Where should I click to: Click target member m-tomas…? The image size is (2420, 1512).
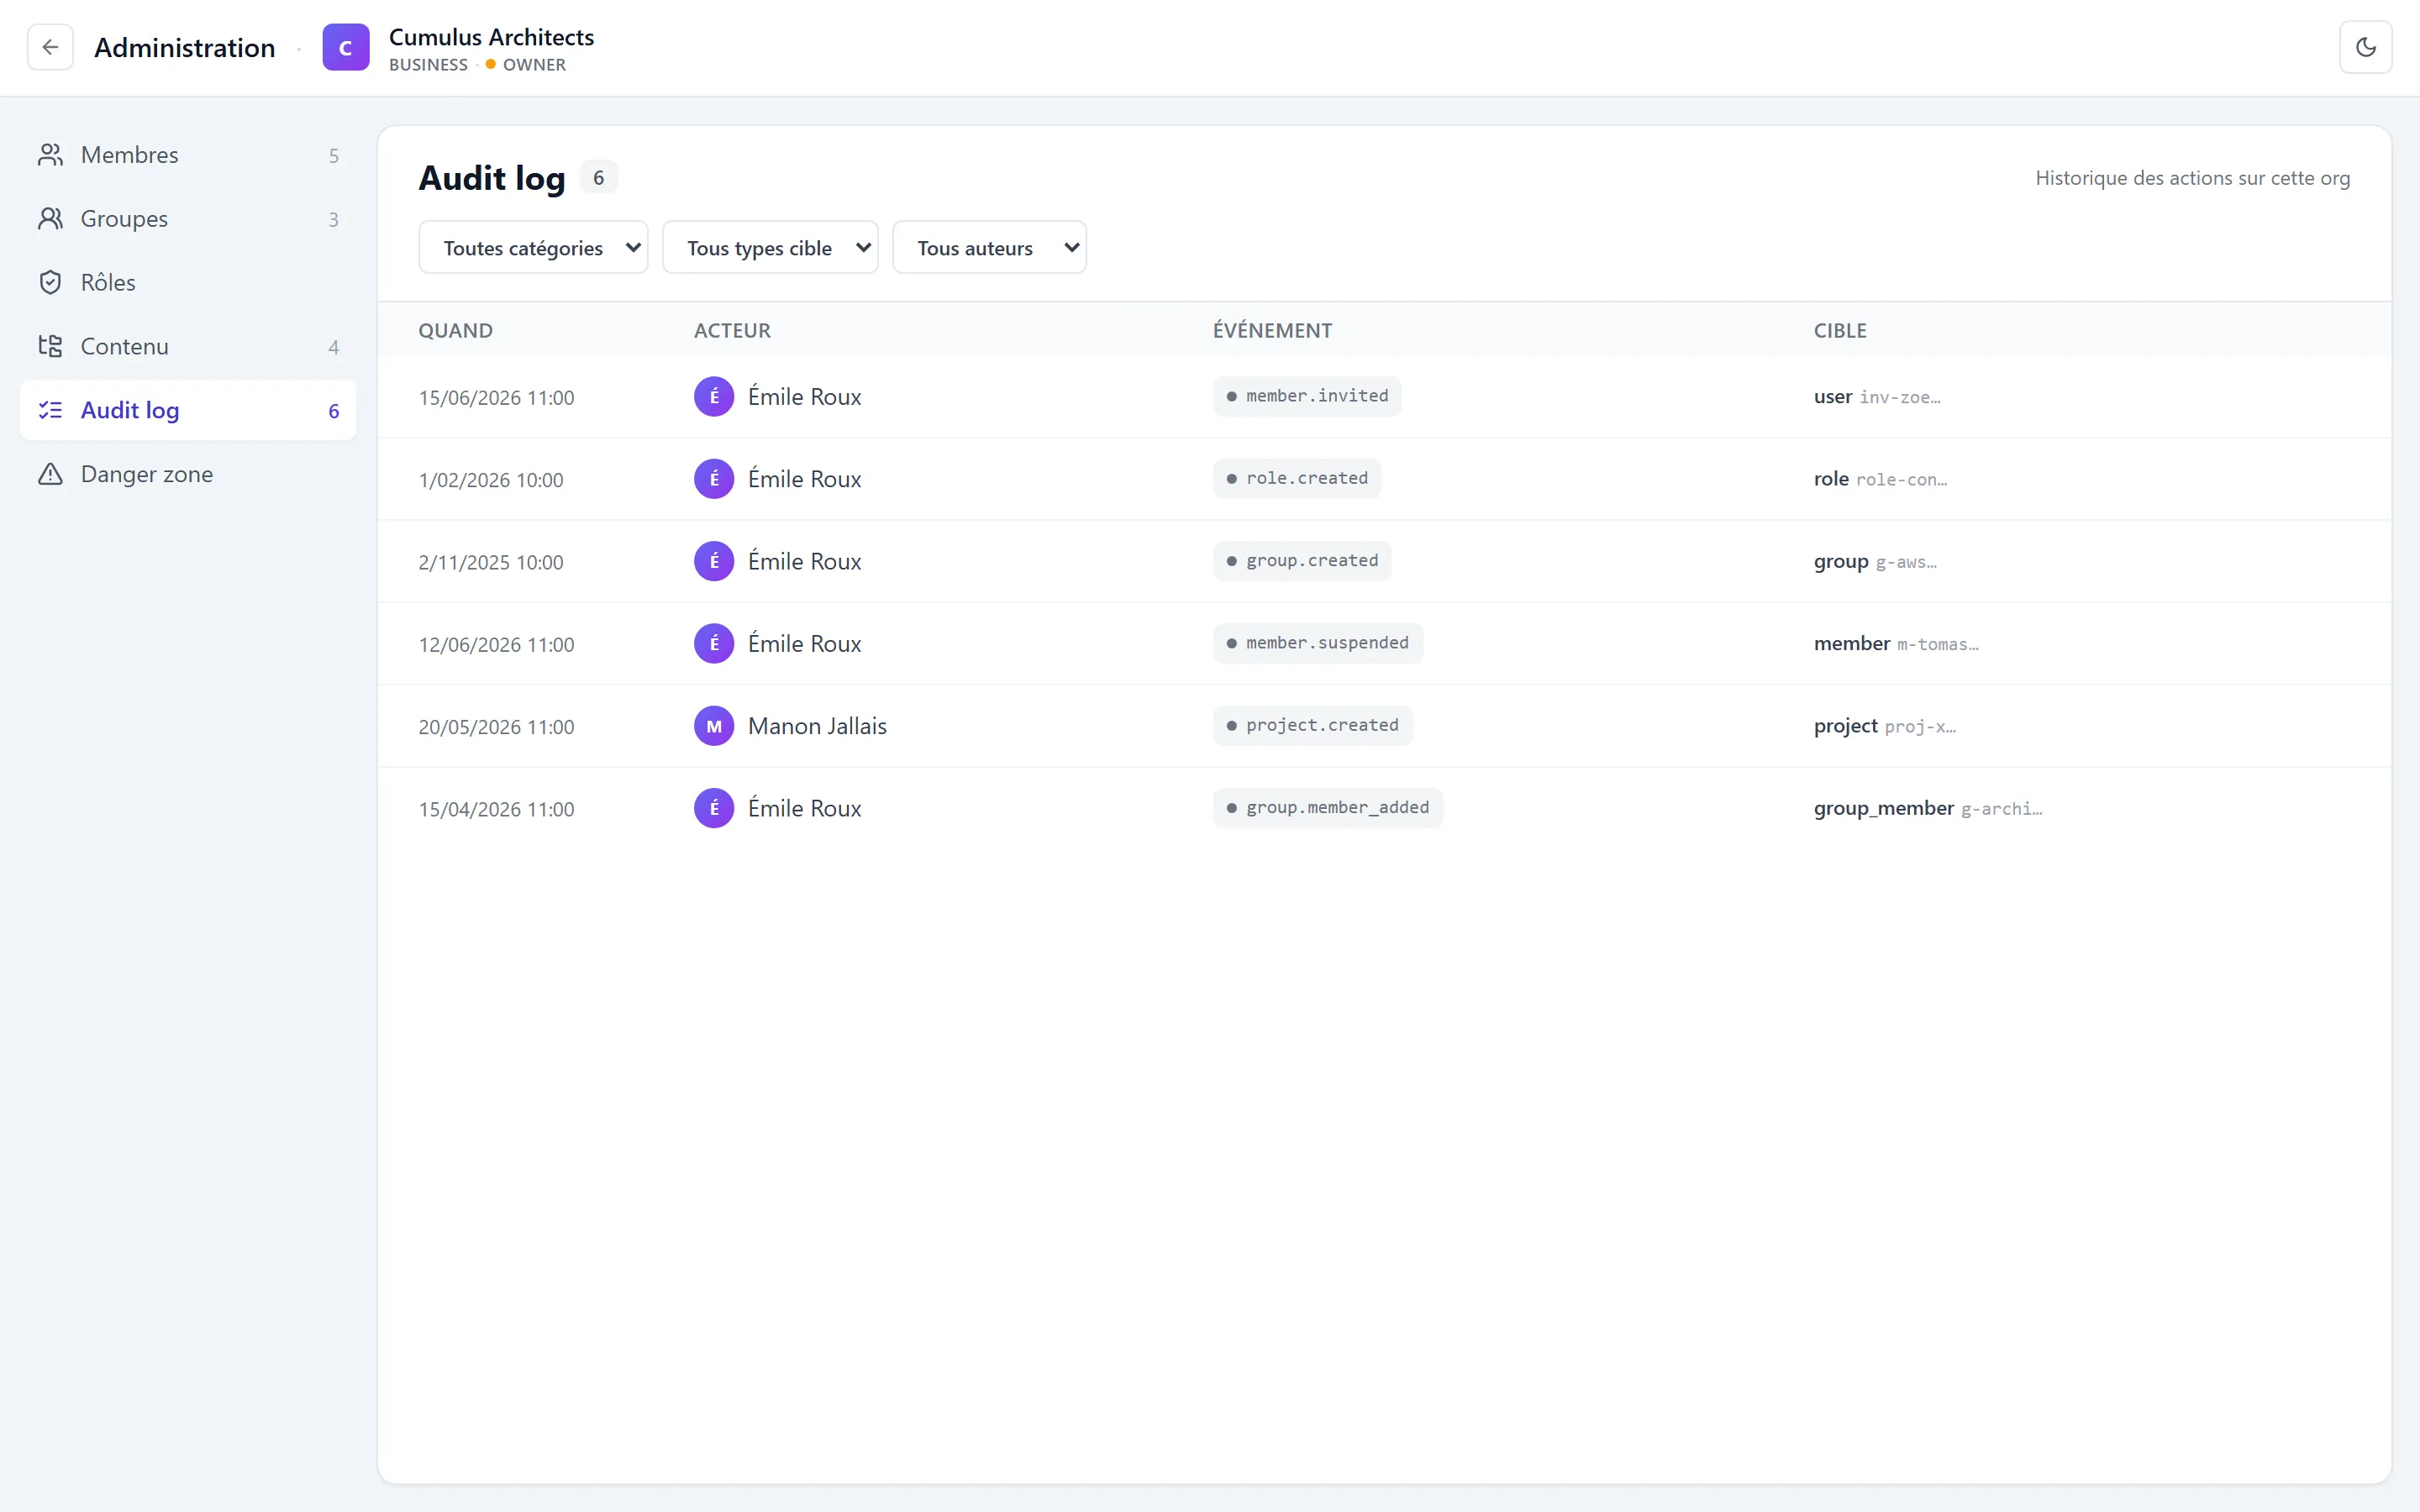[1896, 644]
